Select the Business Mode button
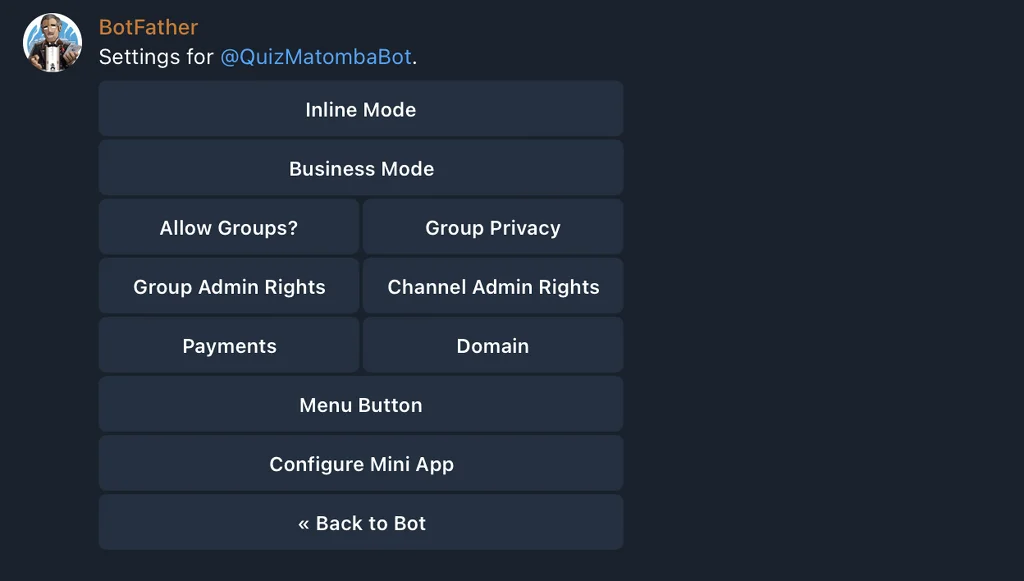1024x581 pixels. [360, 168]
